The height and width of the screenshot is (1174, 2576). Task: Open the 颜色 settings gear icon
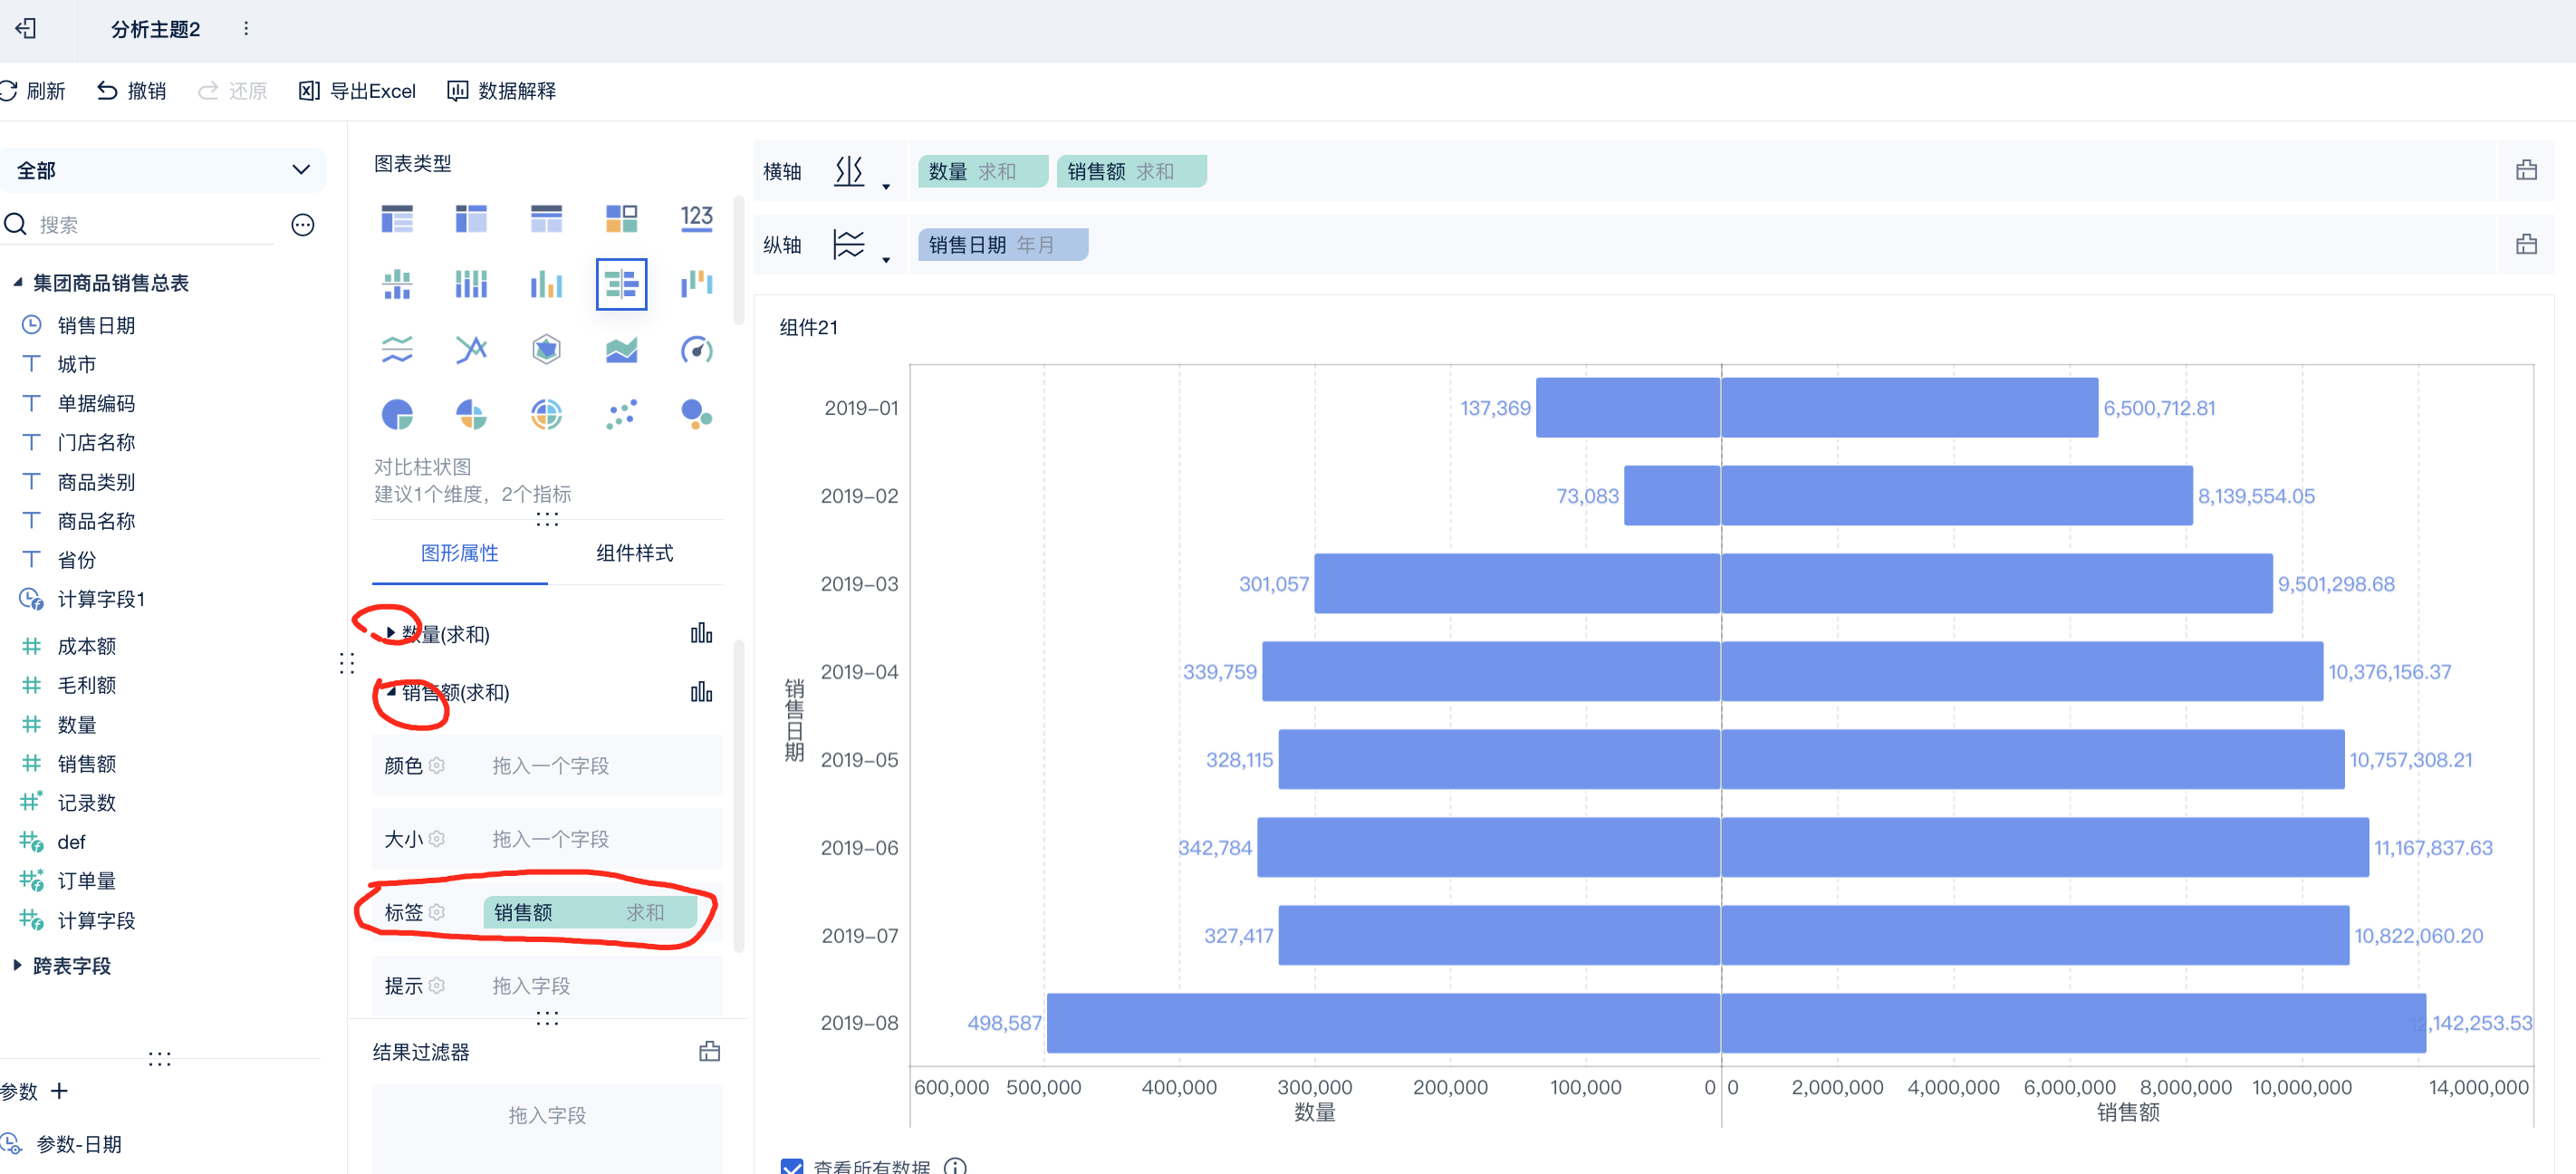tap(437, 765)
